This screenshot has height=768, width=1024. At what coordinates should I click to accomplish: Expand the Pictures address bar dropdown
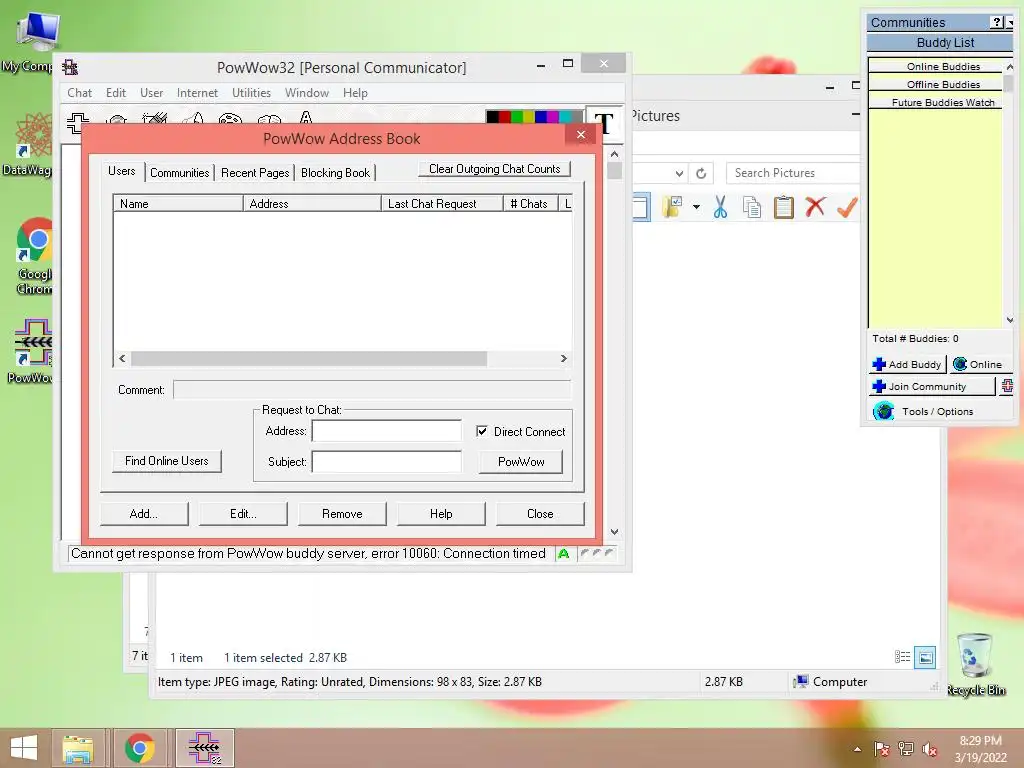(679, 173)
